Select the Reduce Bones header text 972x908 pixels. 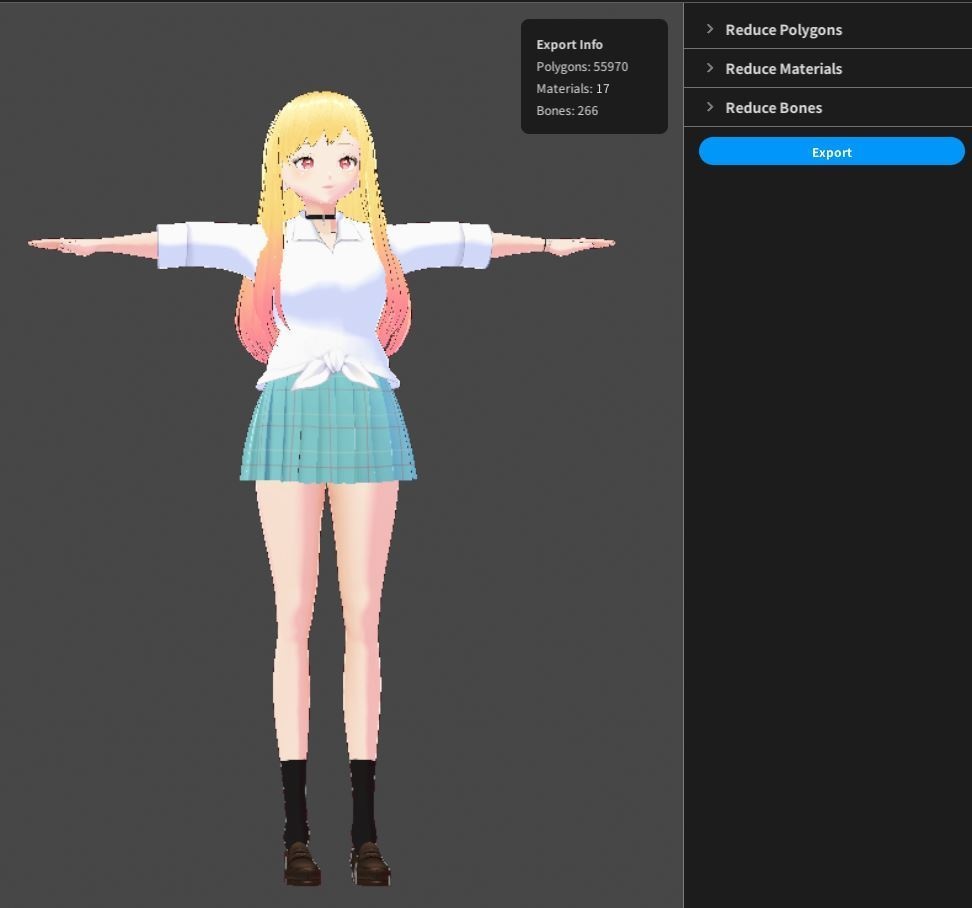(772, 107)
